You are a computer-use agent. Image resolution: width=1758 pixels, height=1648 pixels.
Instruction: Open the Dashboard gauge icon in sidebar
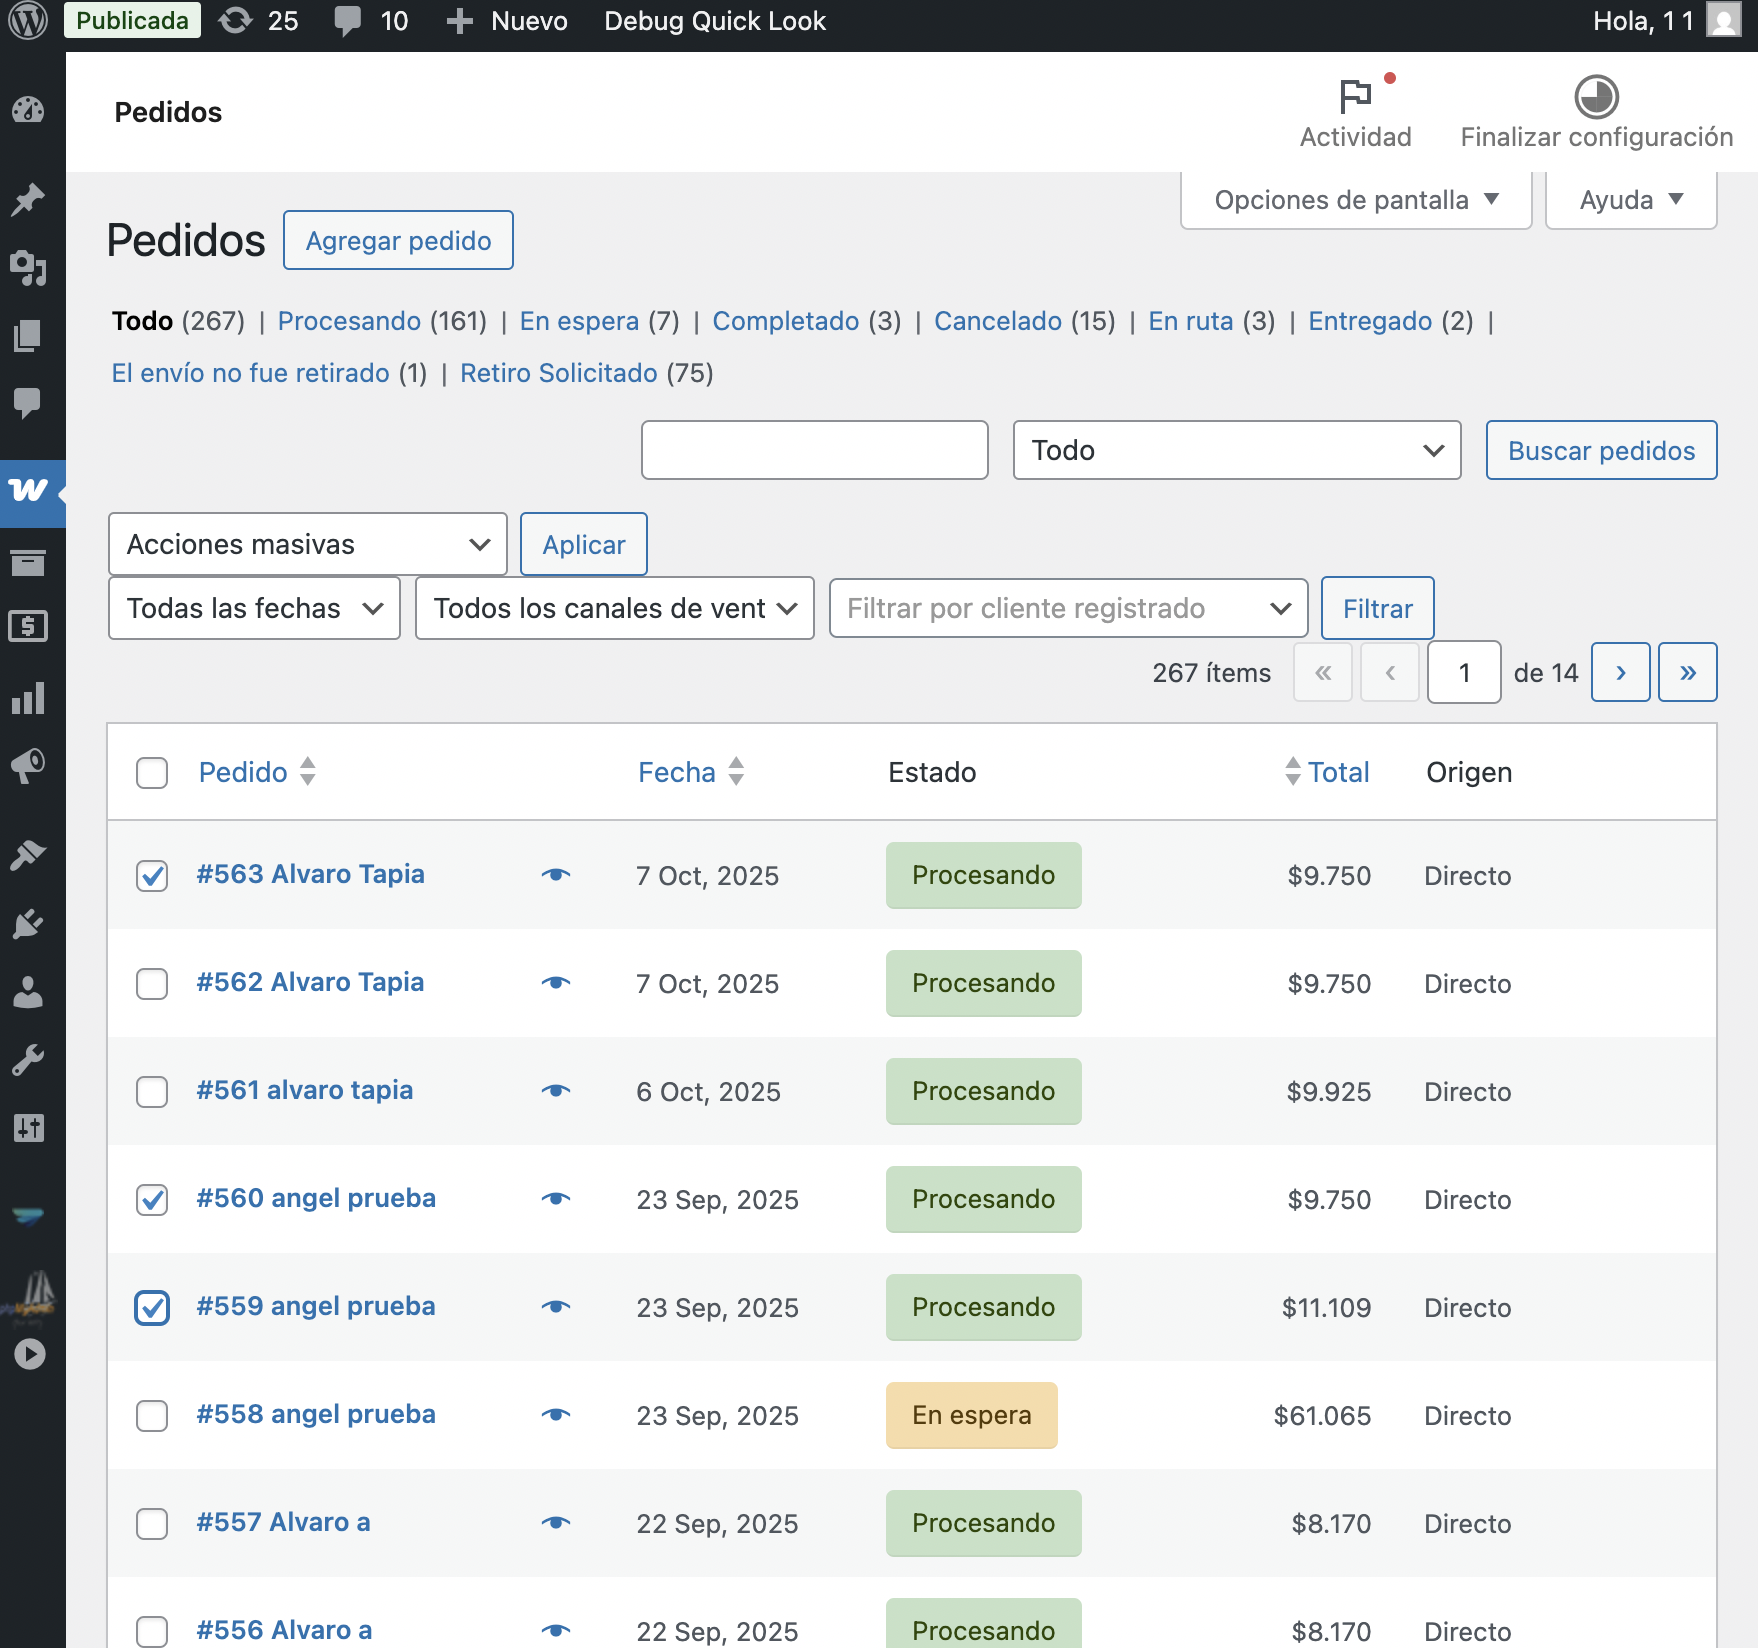(28, 109)
